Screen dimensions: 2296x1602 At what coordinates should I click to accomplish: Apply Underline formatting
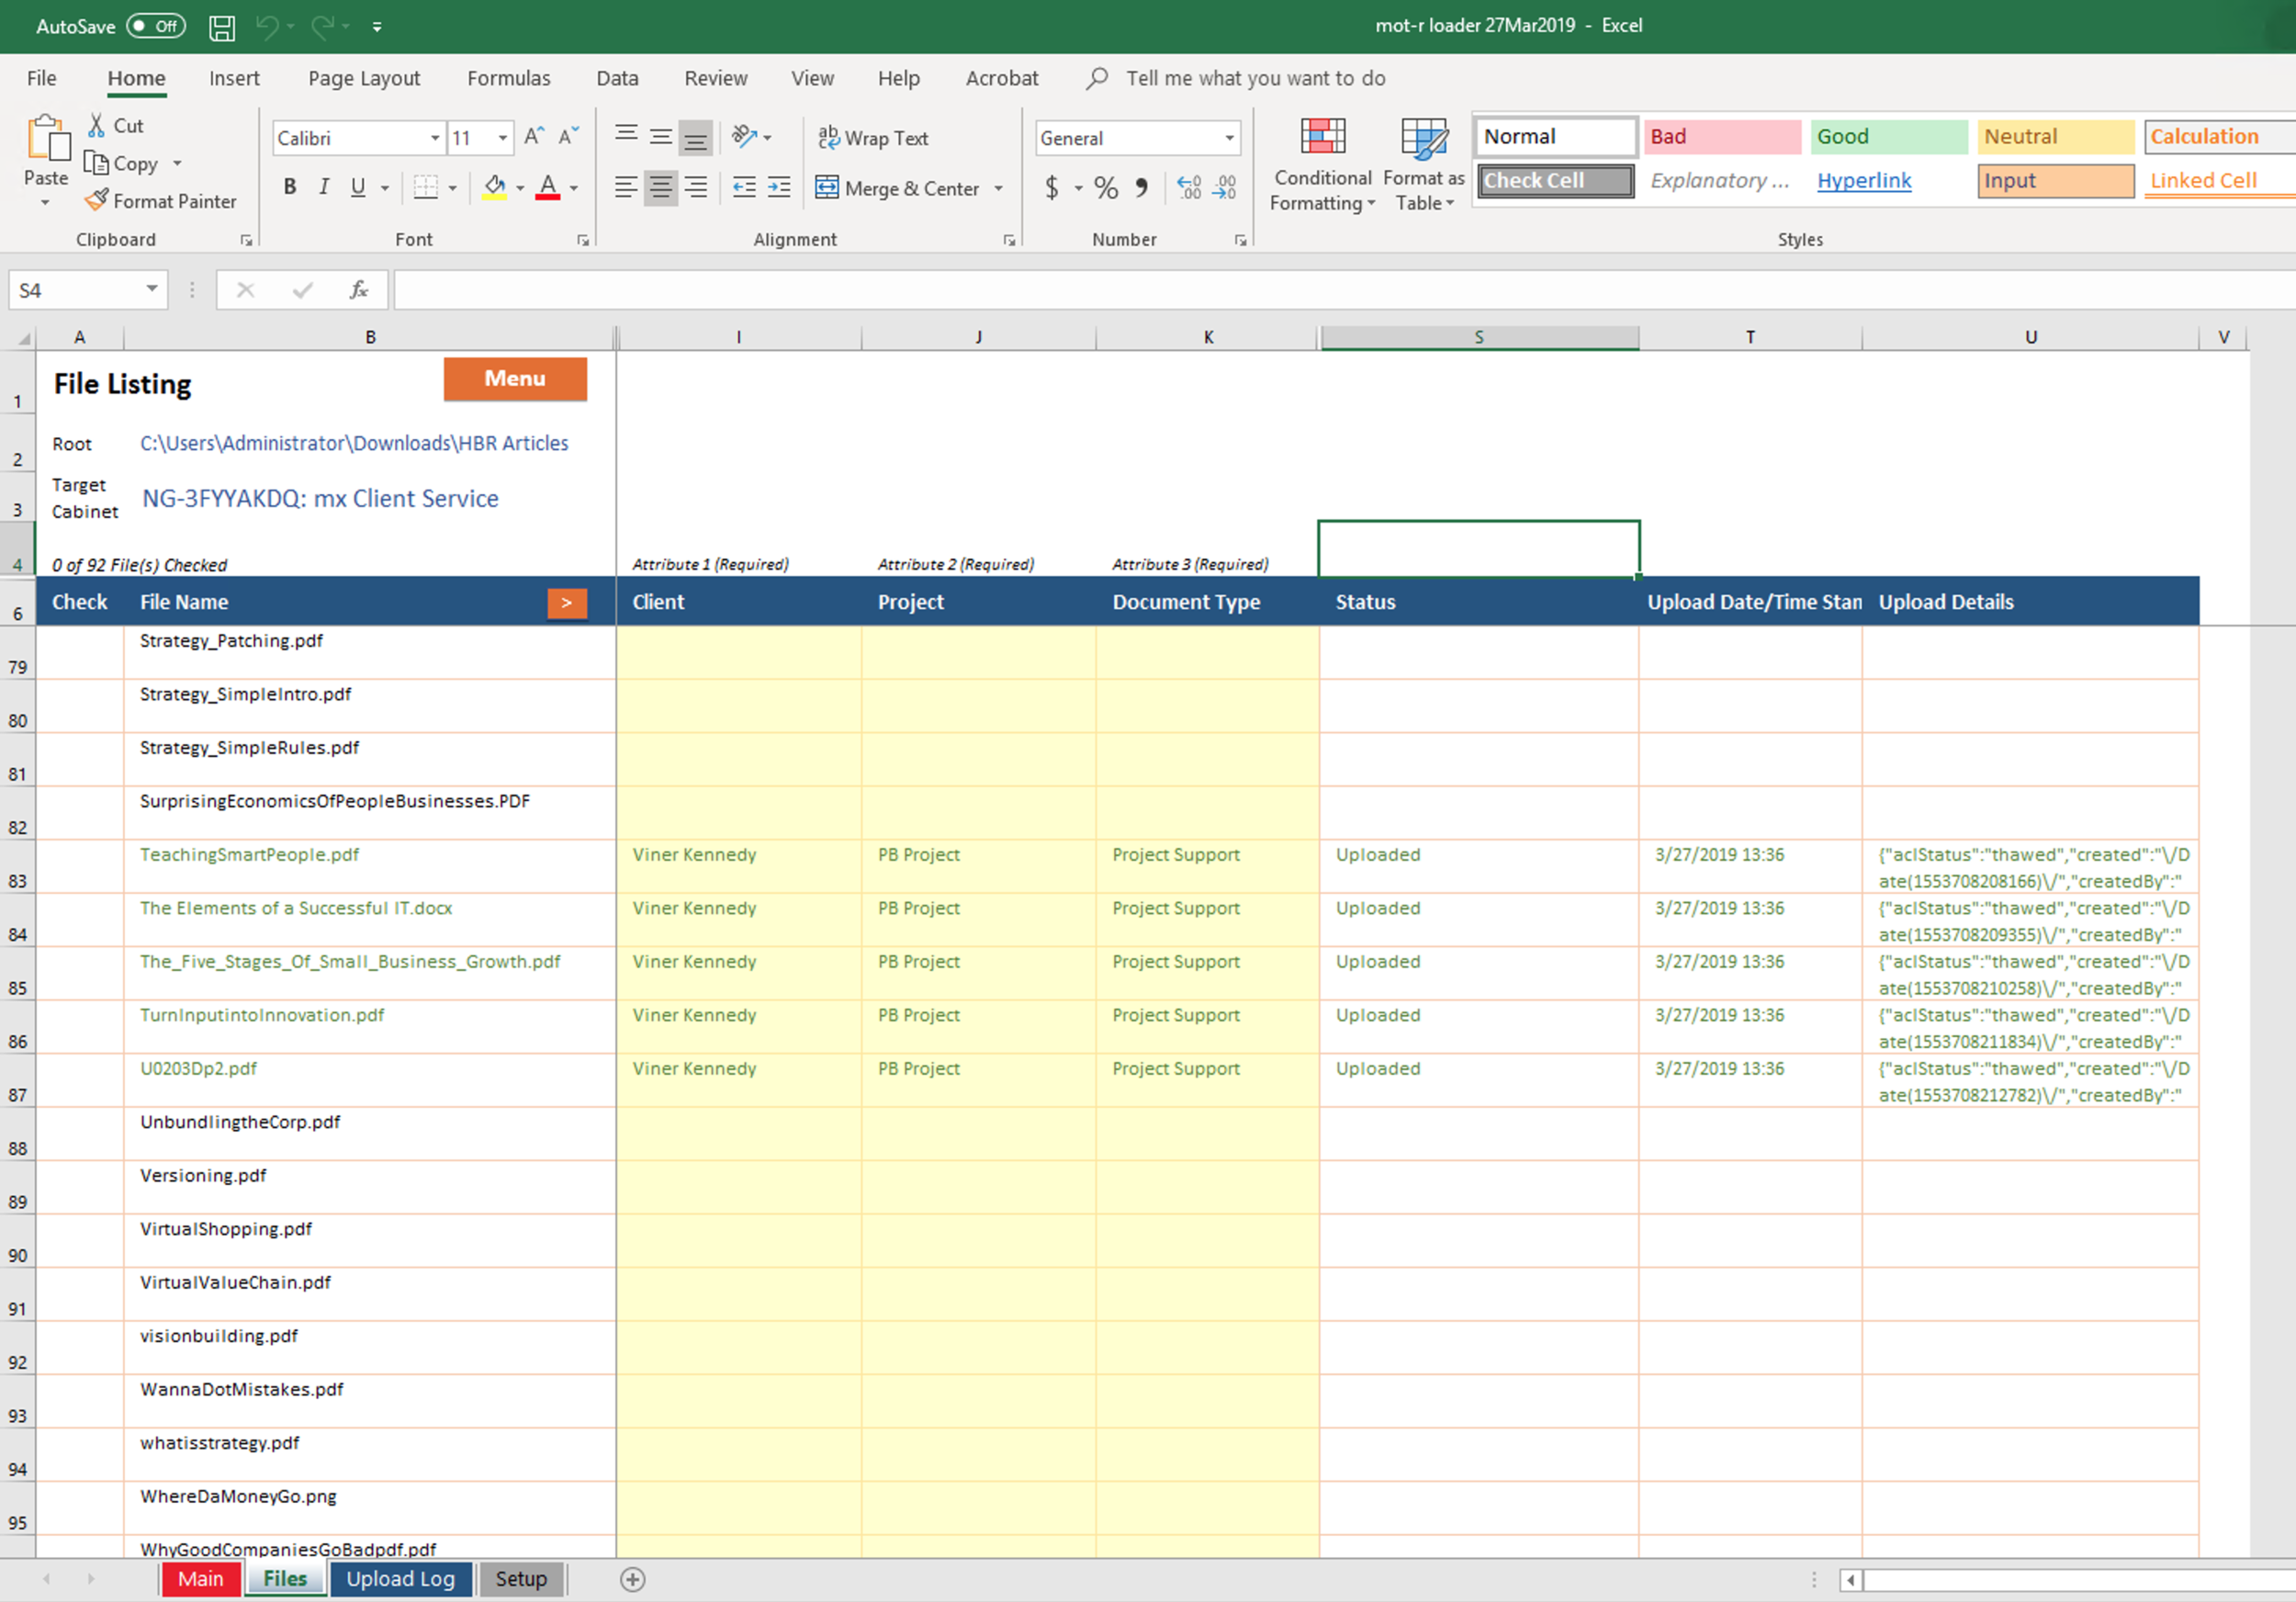click(x=358, y=187)
